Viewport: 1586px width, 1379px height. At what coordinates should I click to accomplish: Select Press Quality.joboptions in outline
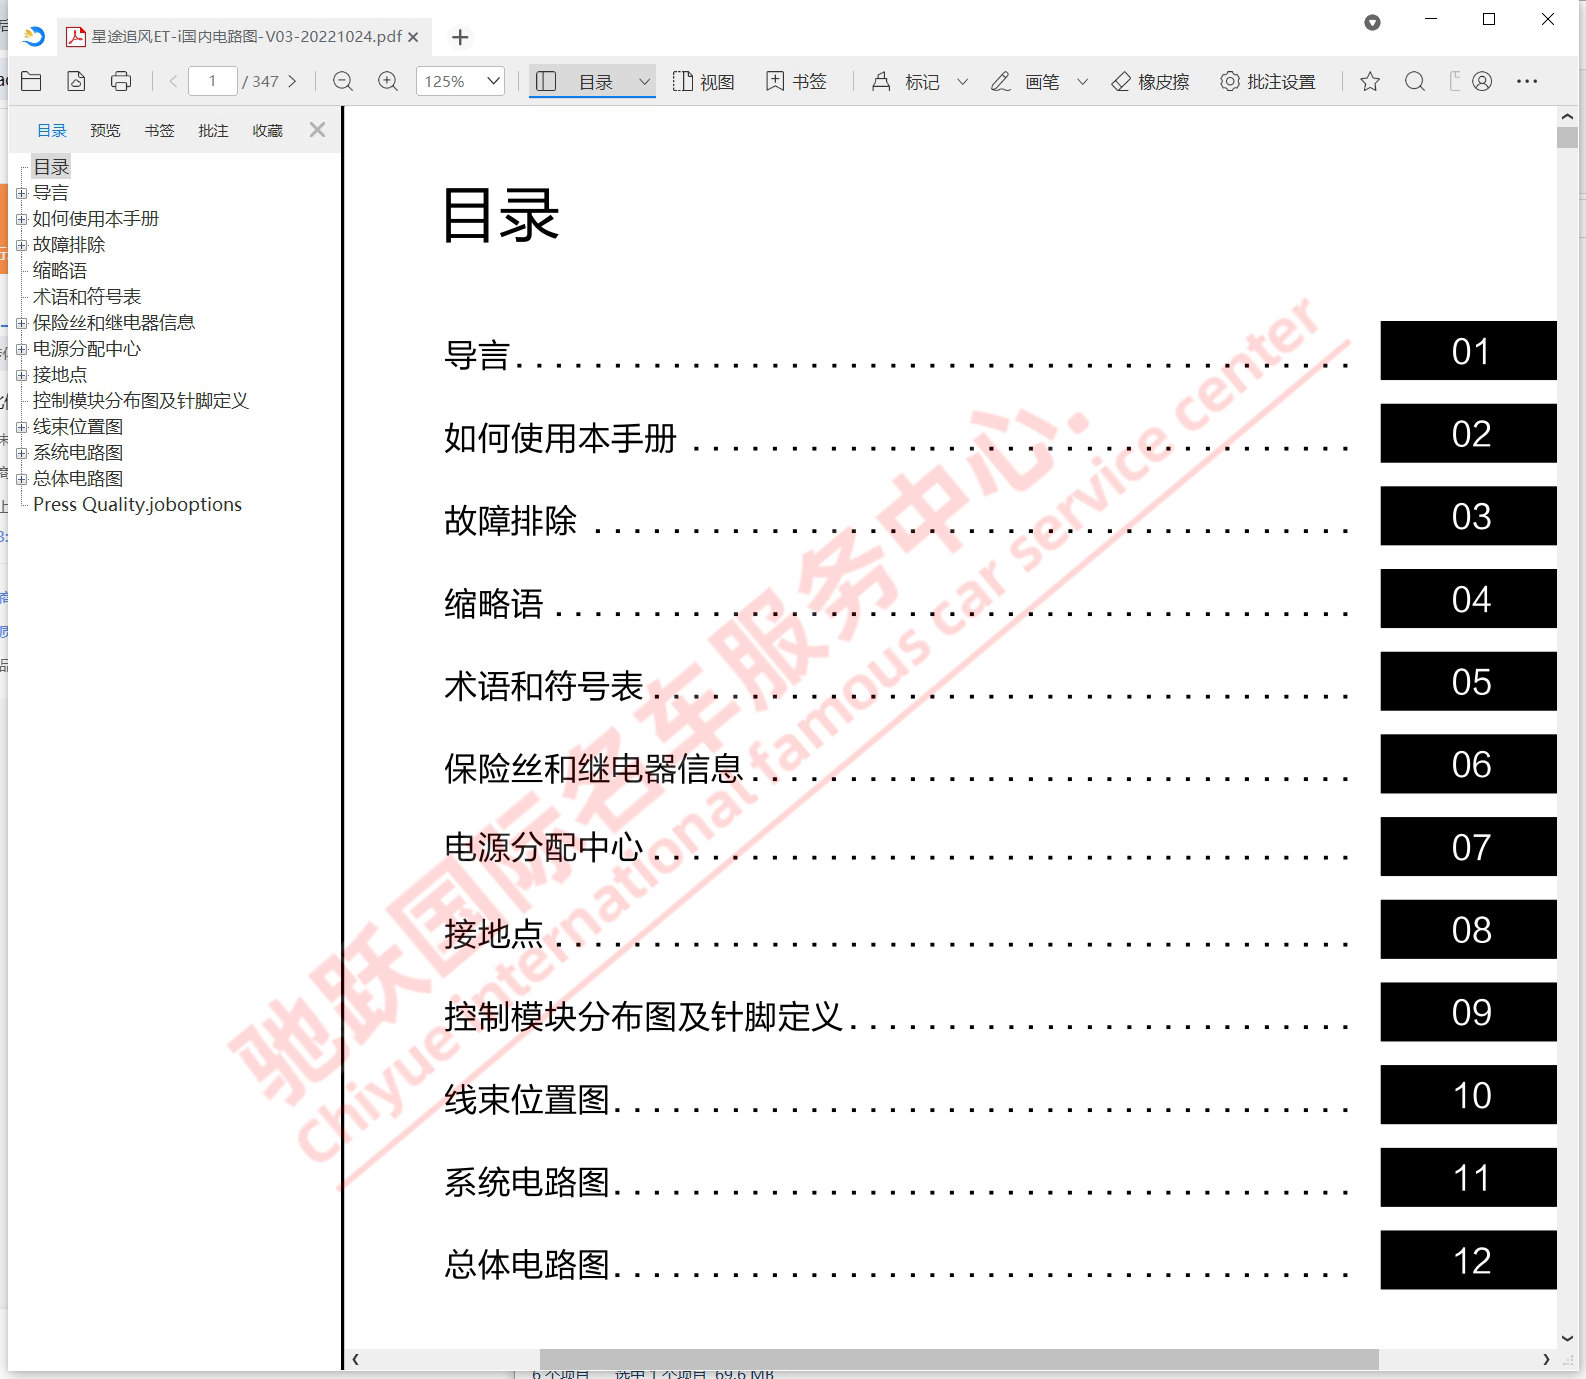click(137, 505)
